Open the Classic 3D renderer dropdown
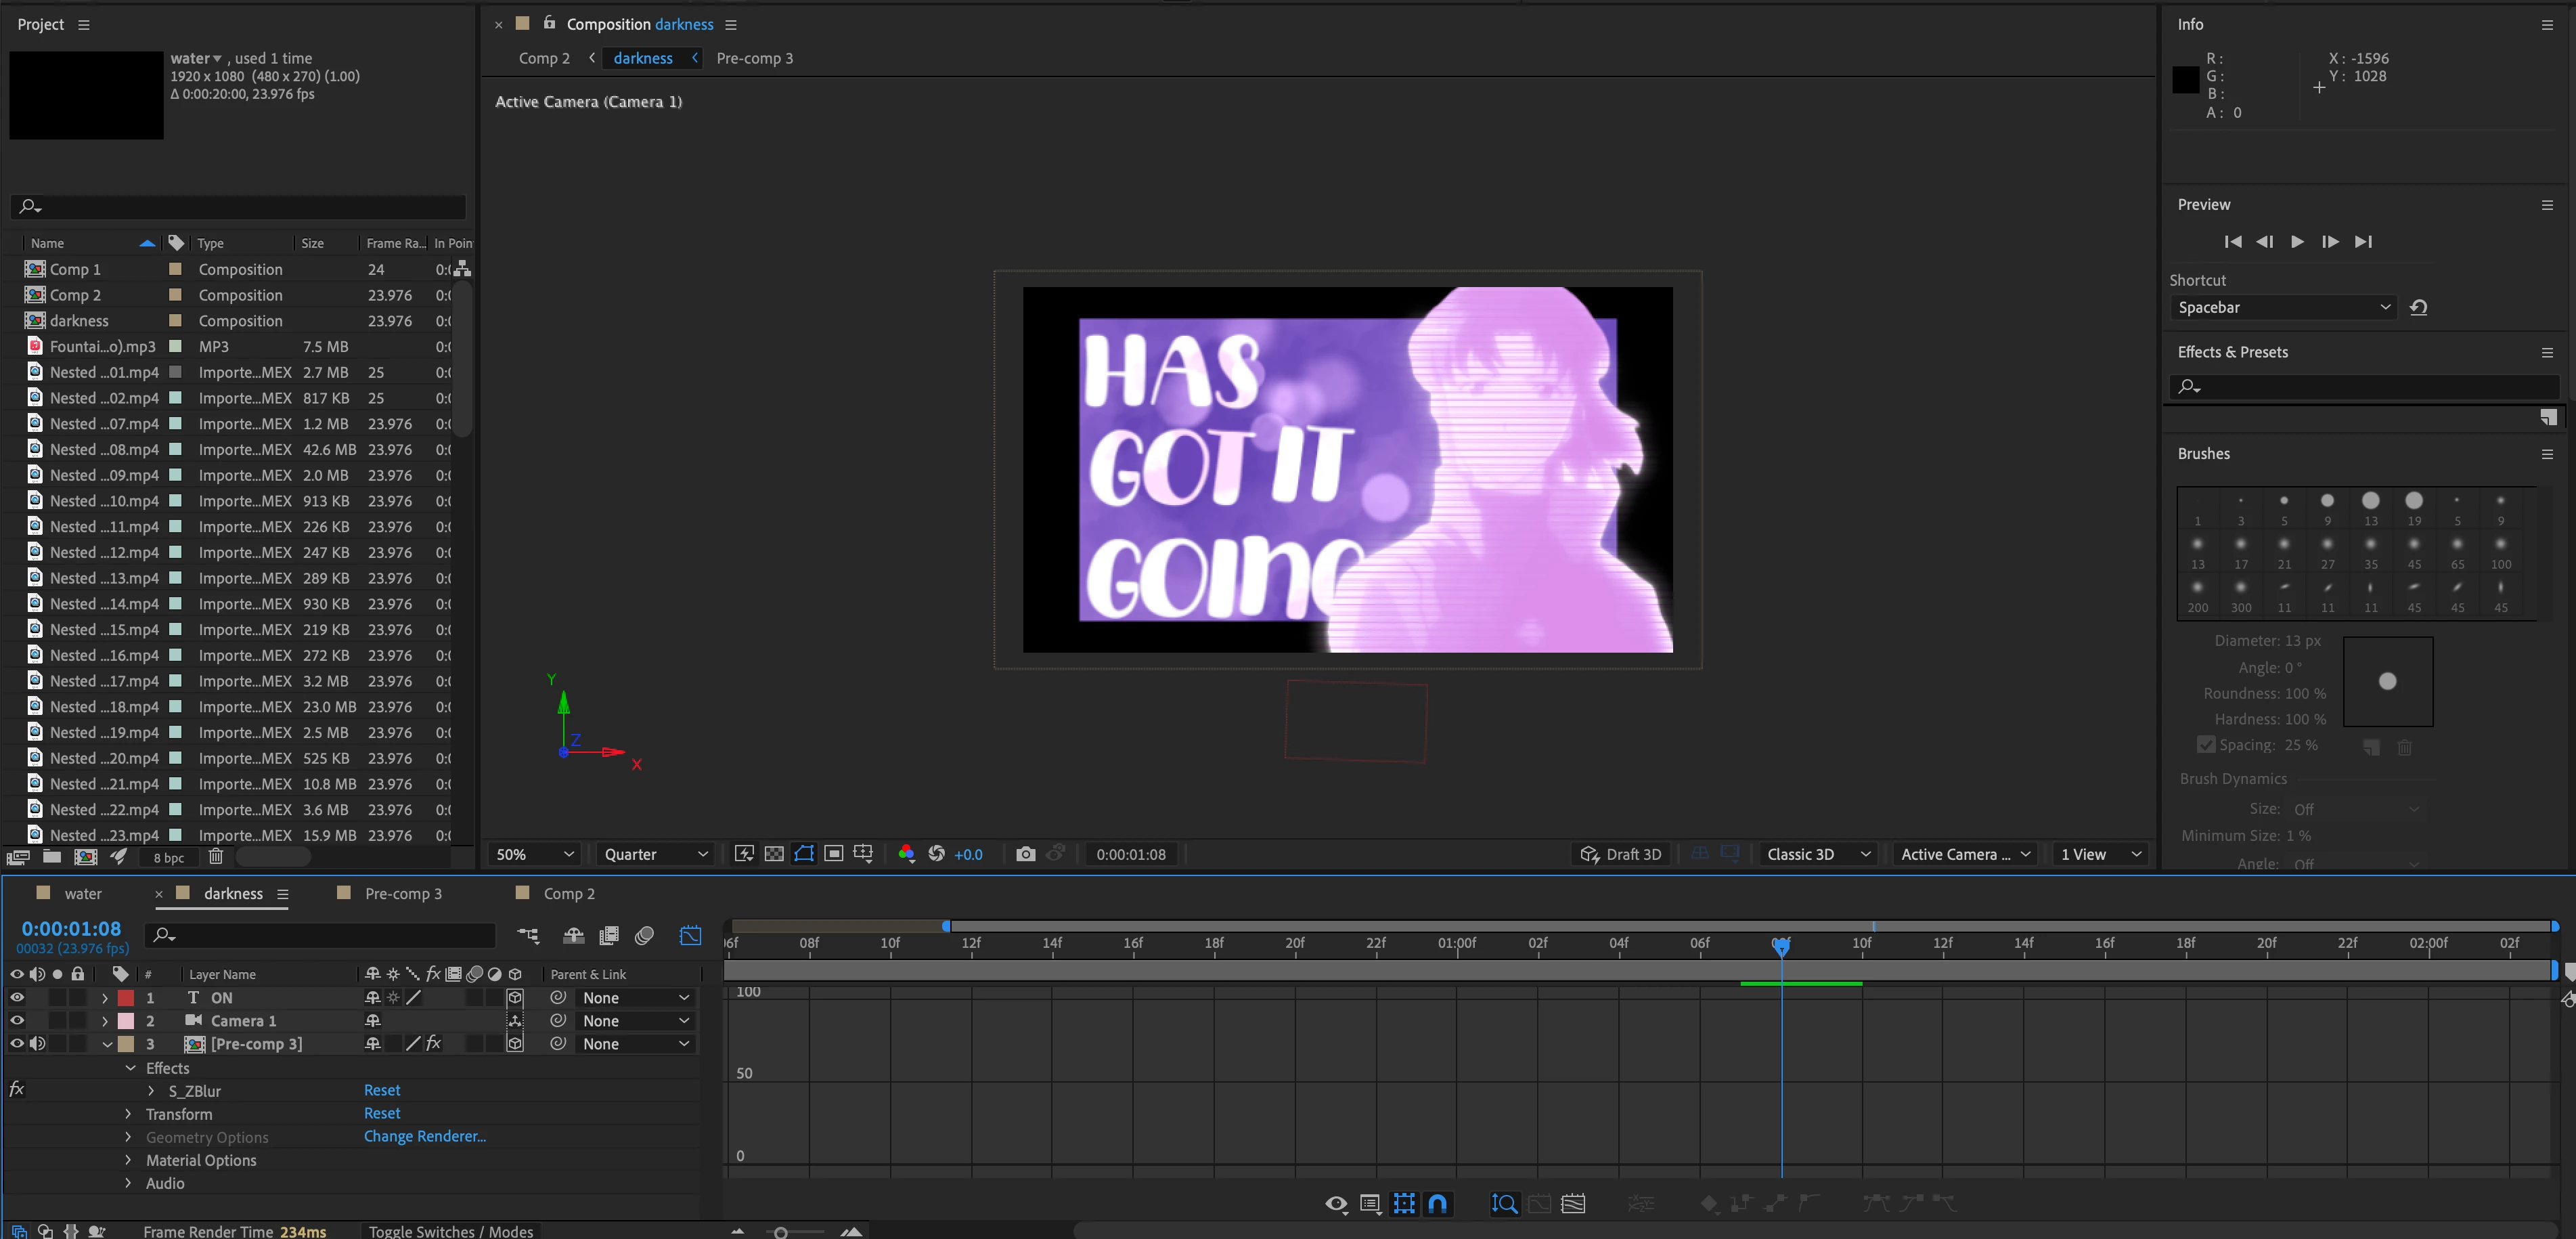2576x1239 pixels. pyautogui.click(x=1817, y=854)
